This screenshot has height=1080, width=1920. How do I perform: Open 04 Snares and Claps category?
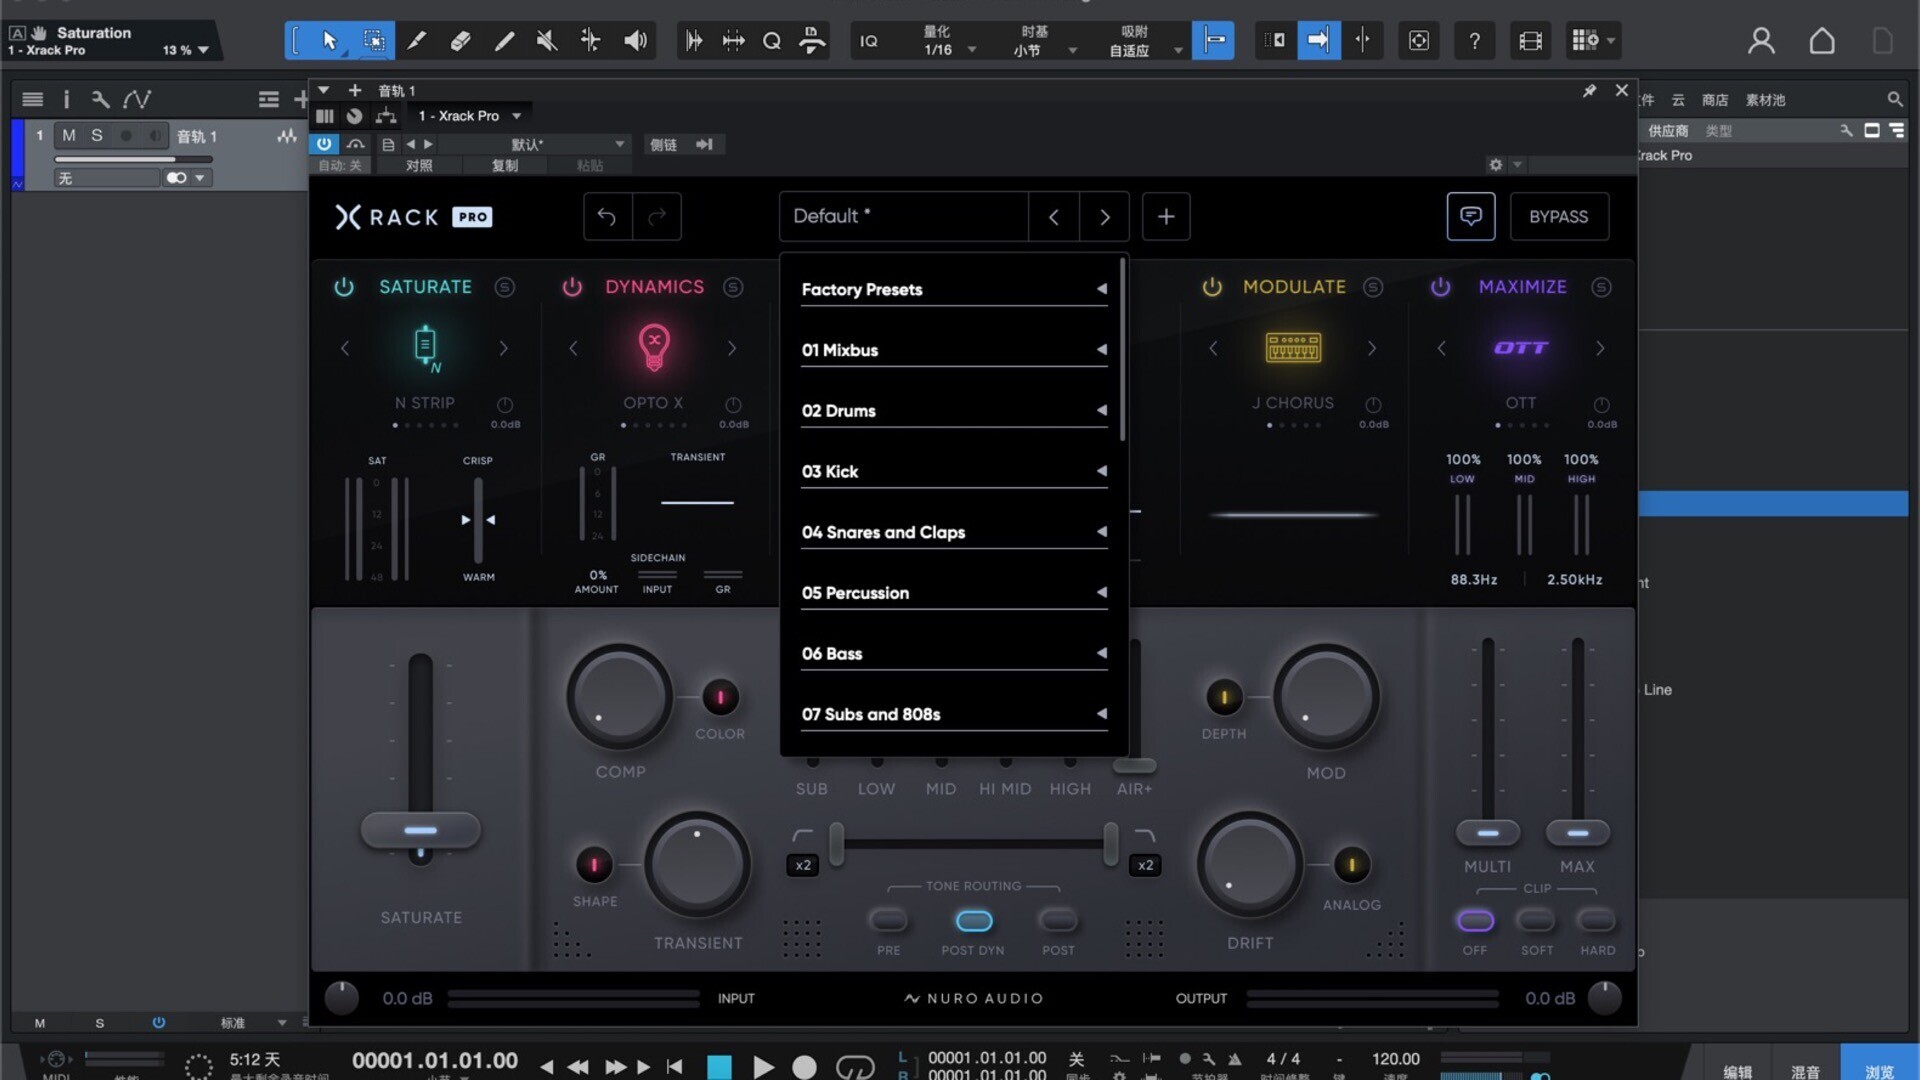[x=954, y=532]
